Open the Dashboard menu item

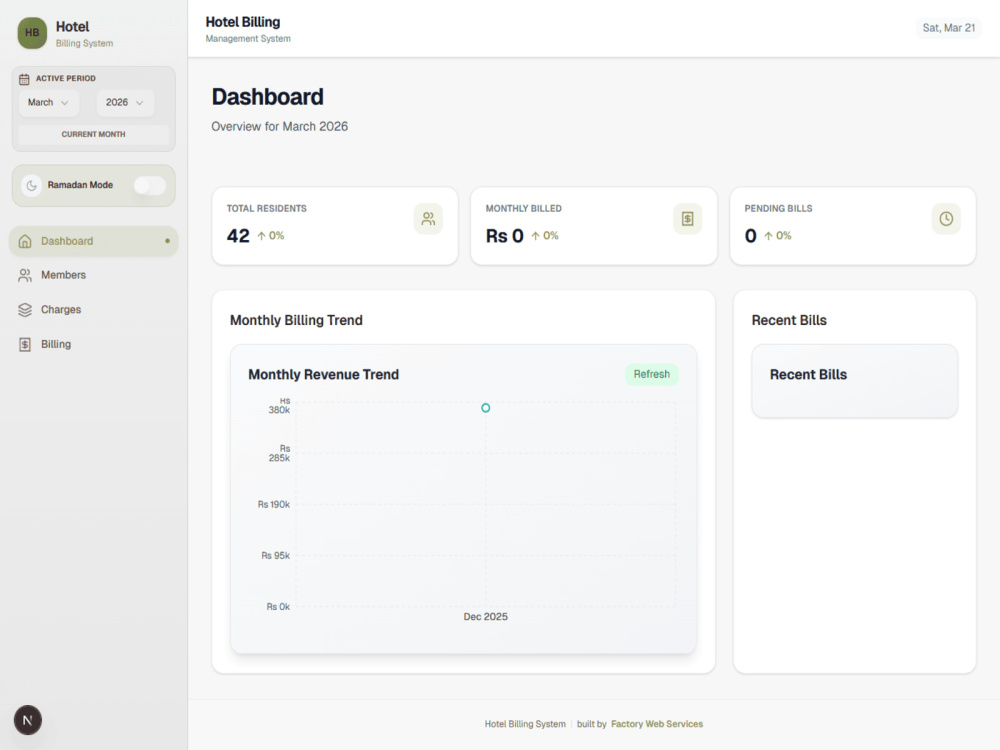[x=94, y=241]
